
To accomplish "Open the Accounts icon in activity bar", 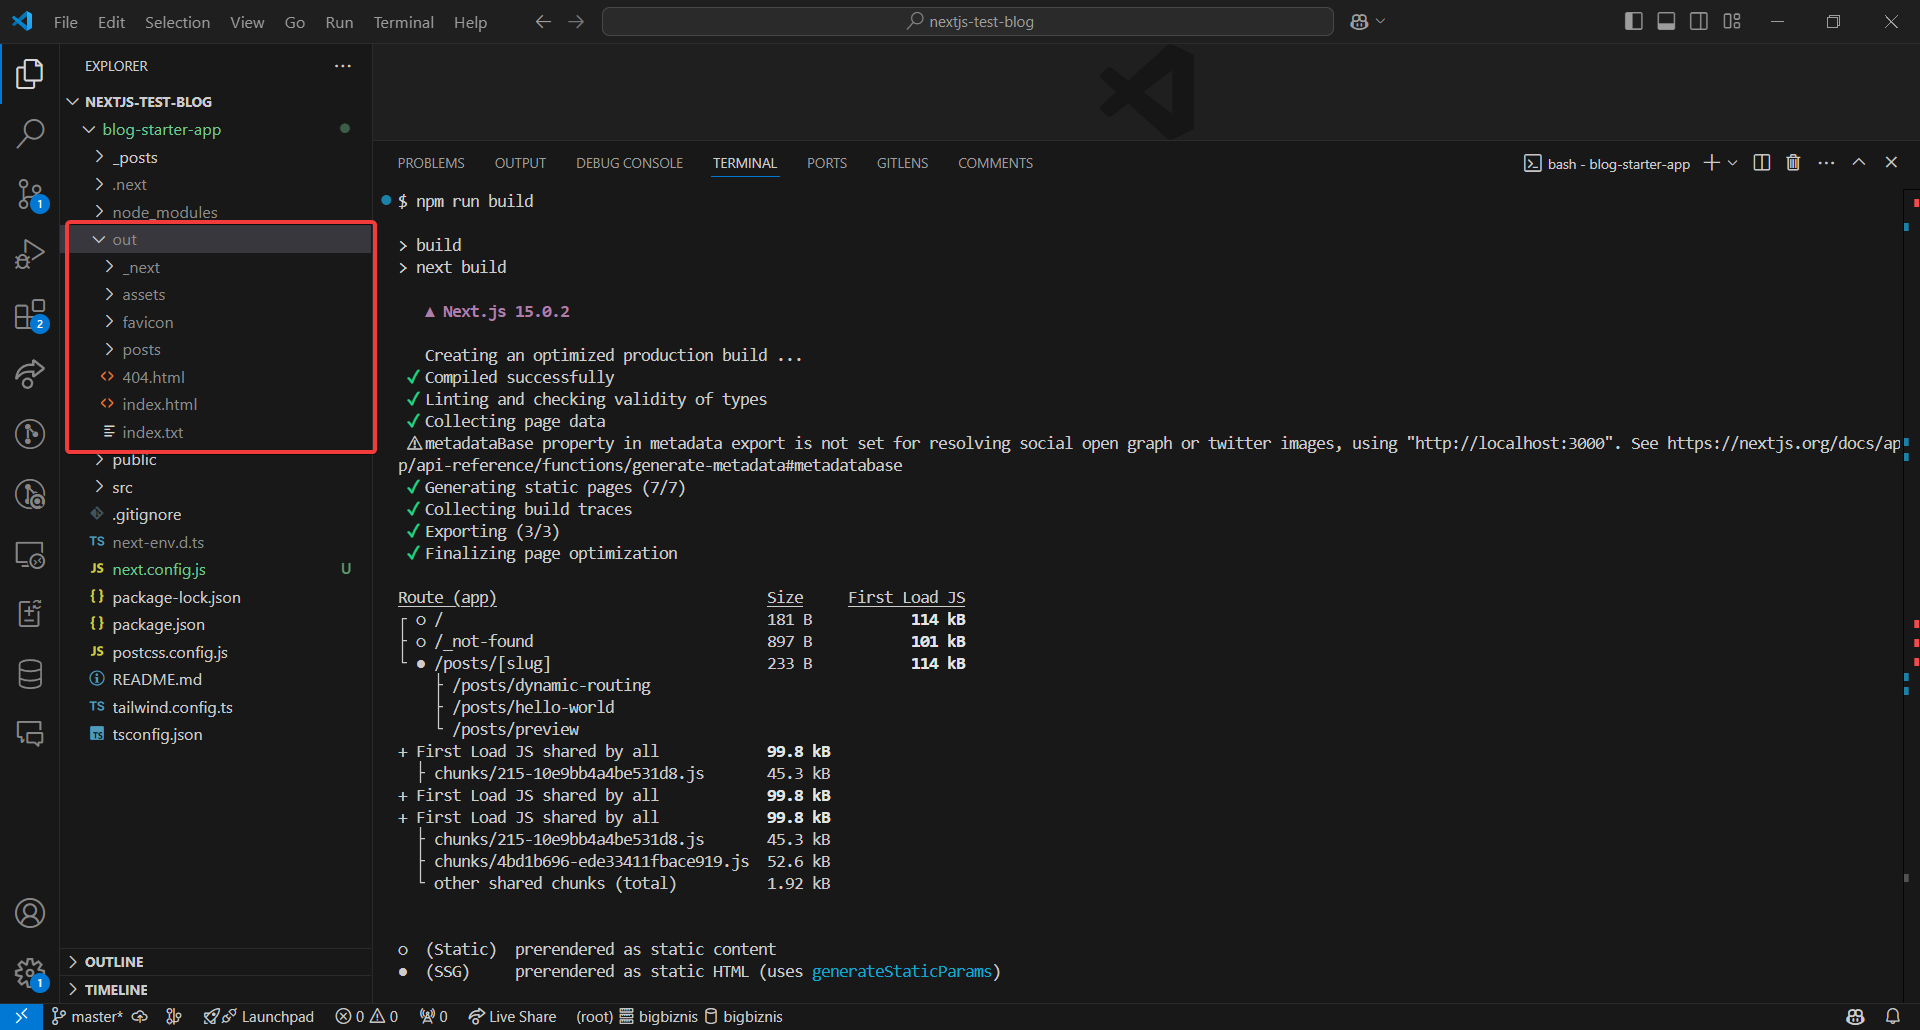I will (x=30, y=913).
